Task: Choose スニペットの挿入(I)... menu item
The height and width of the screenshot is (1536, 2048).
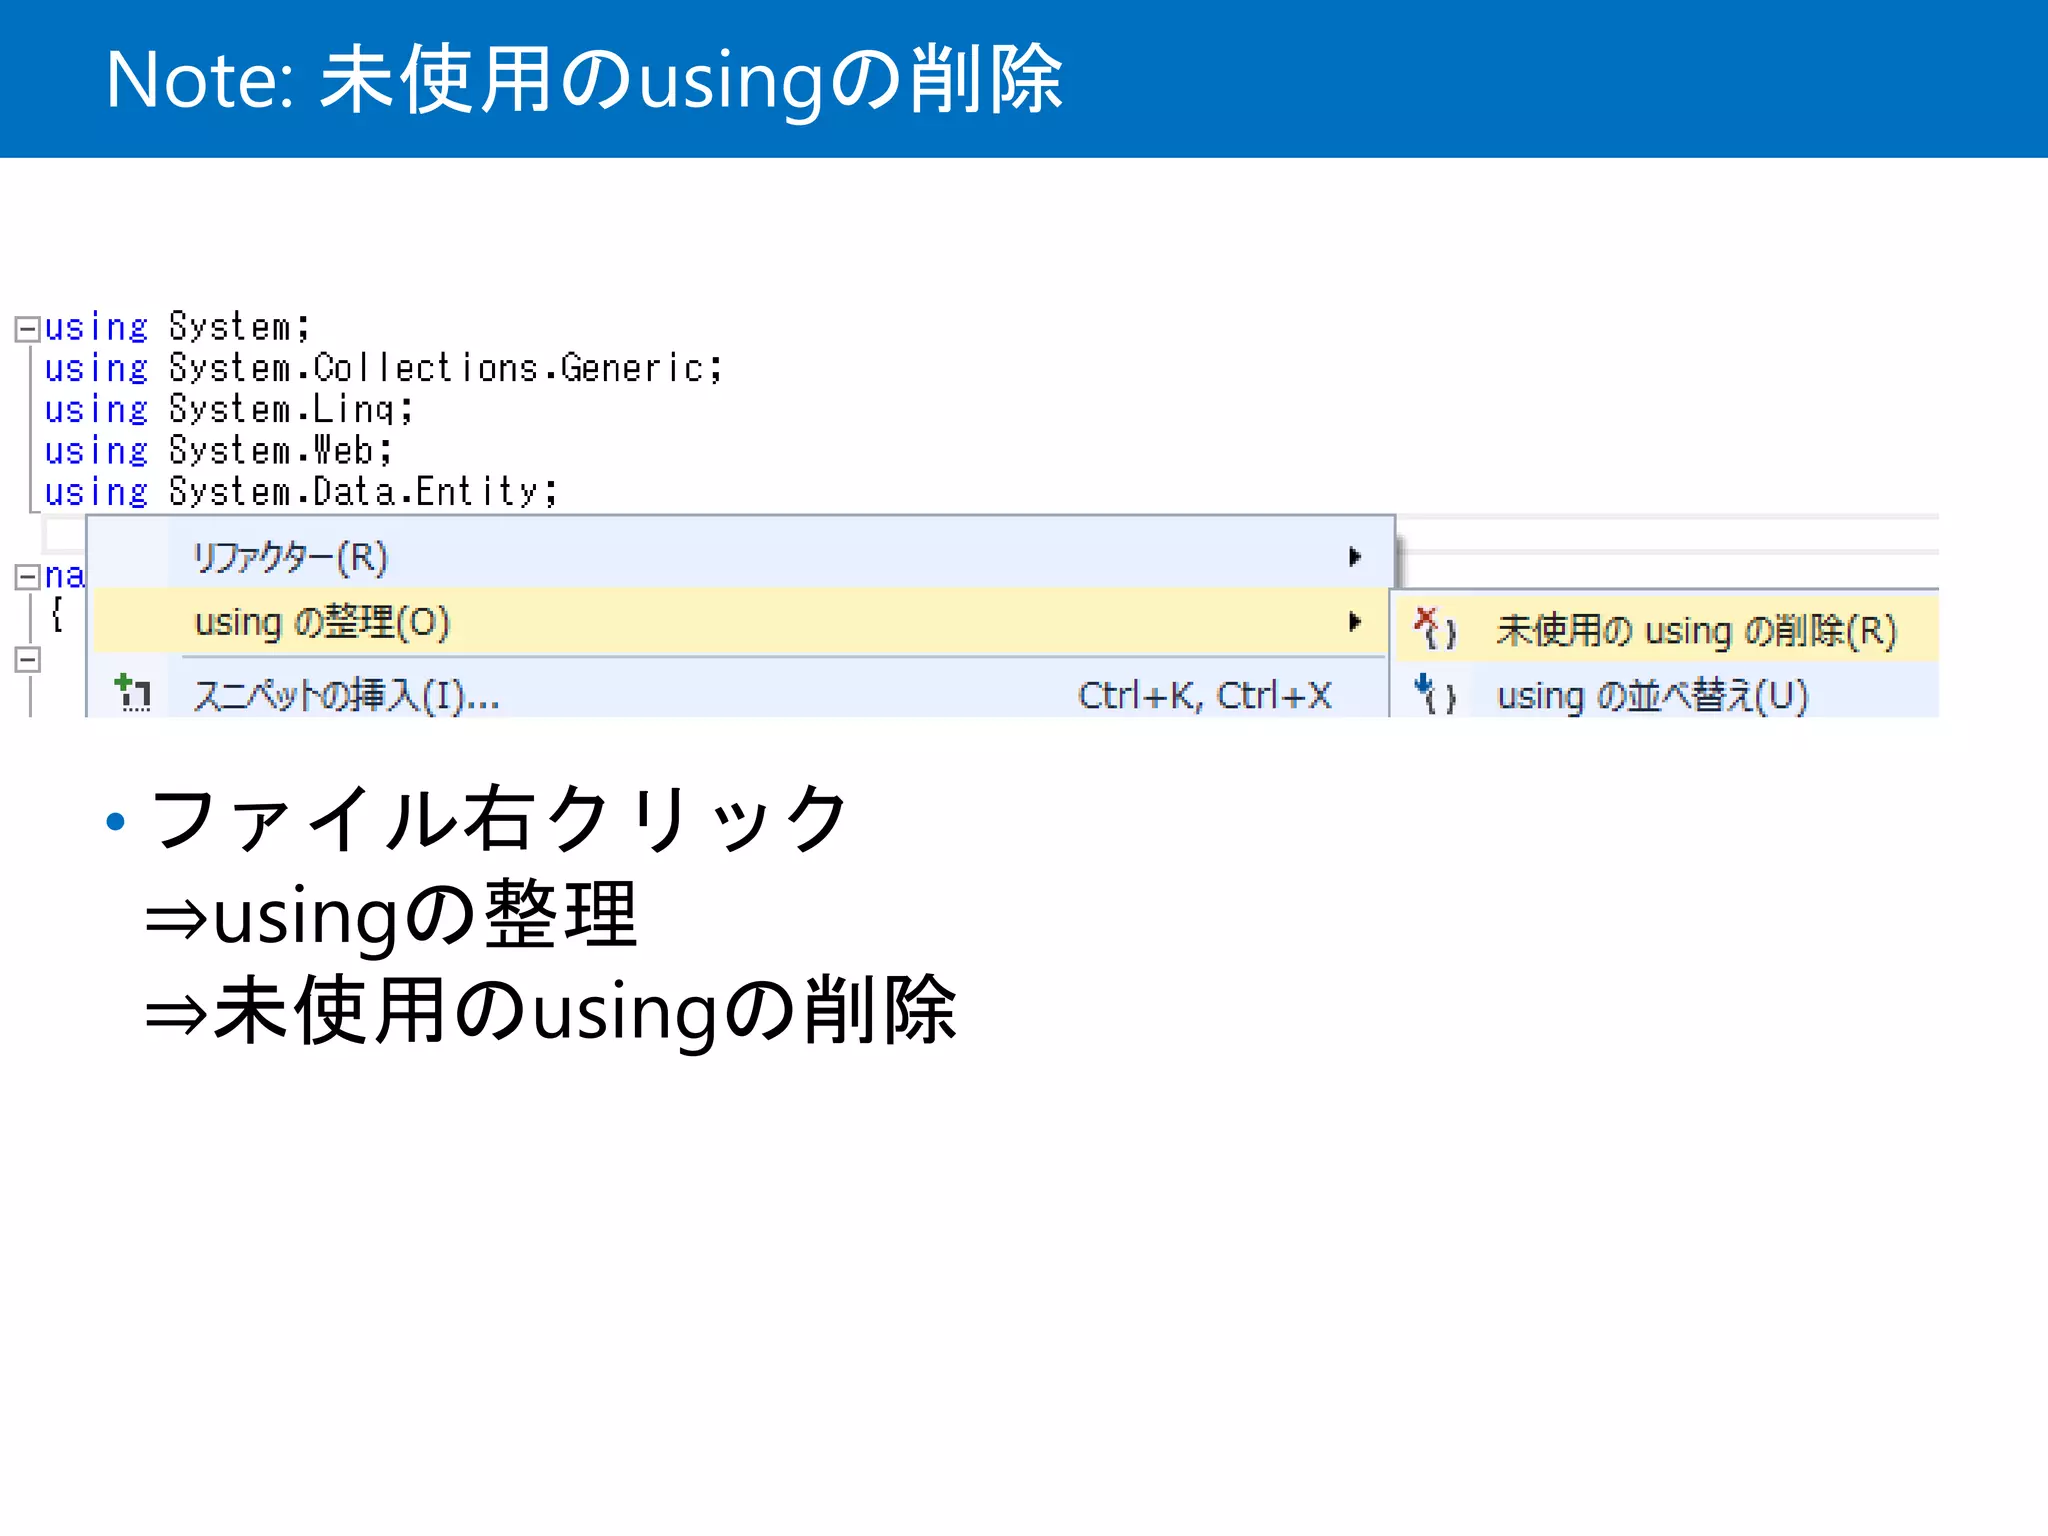Action: pos(740,693)
